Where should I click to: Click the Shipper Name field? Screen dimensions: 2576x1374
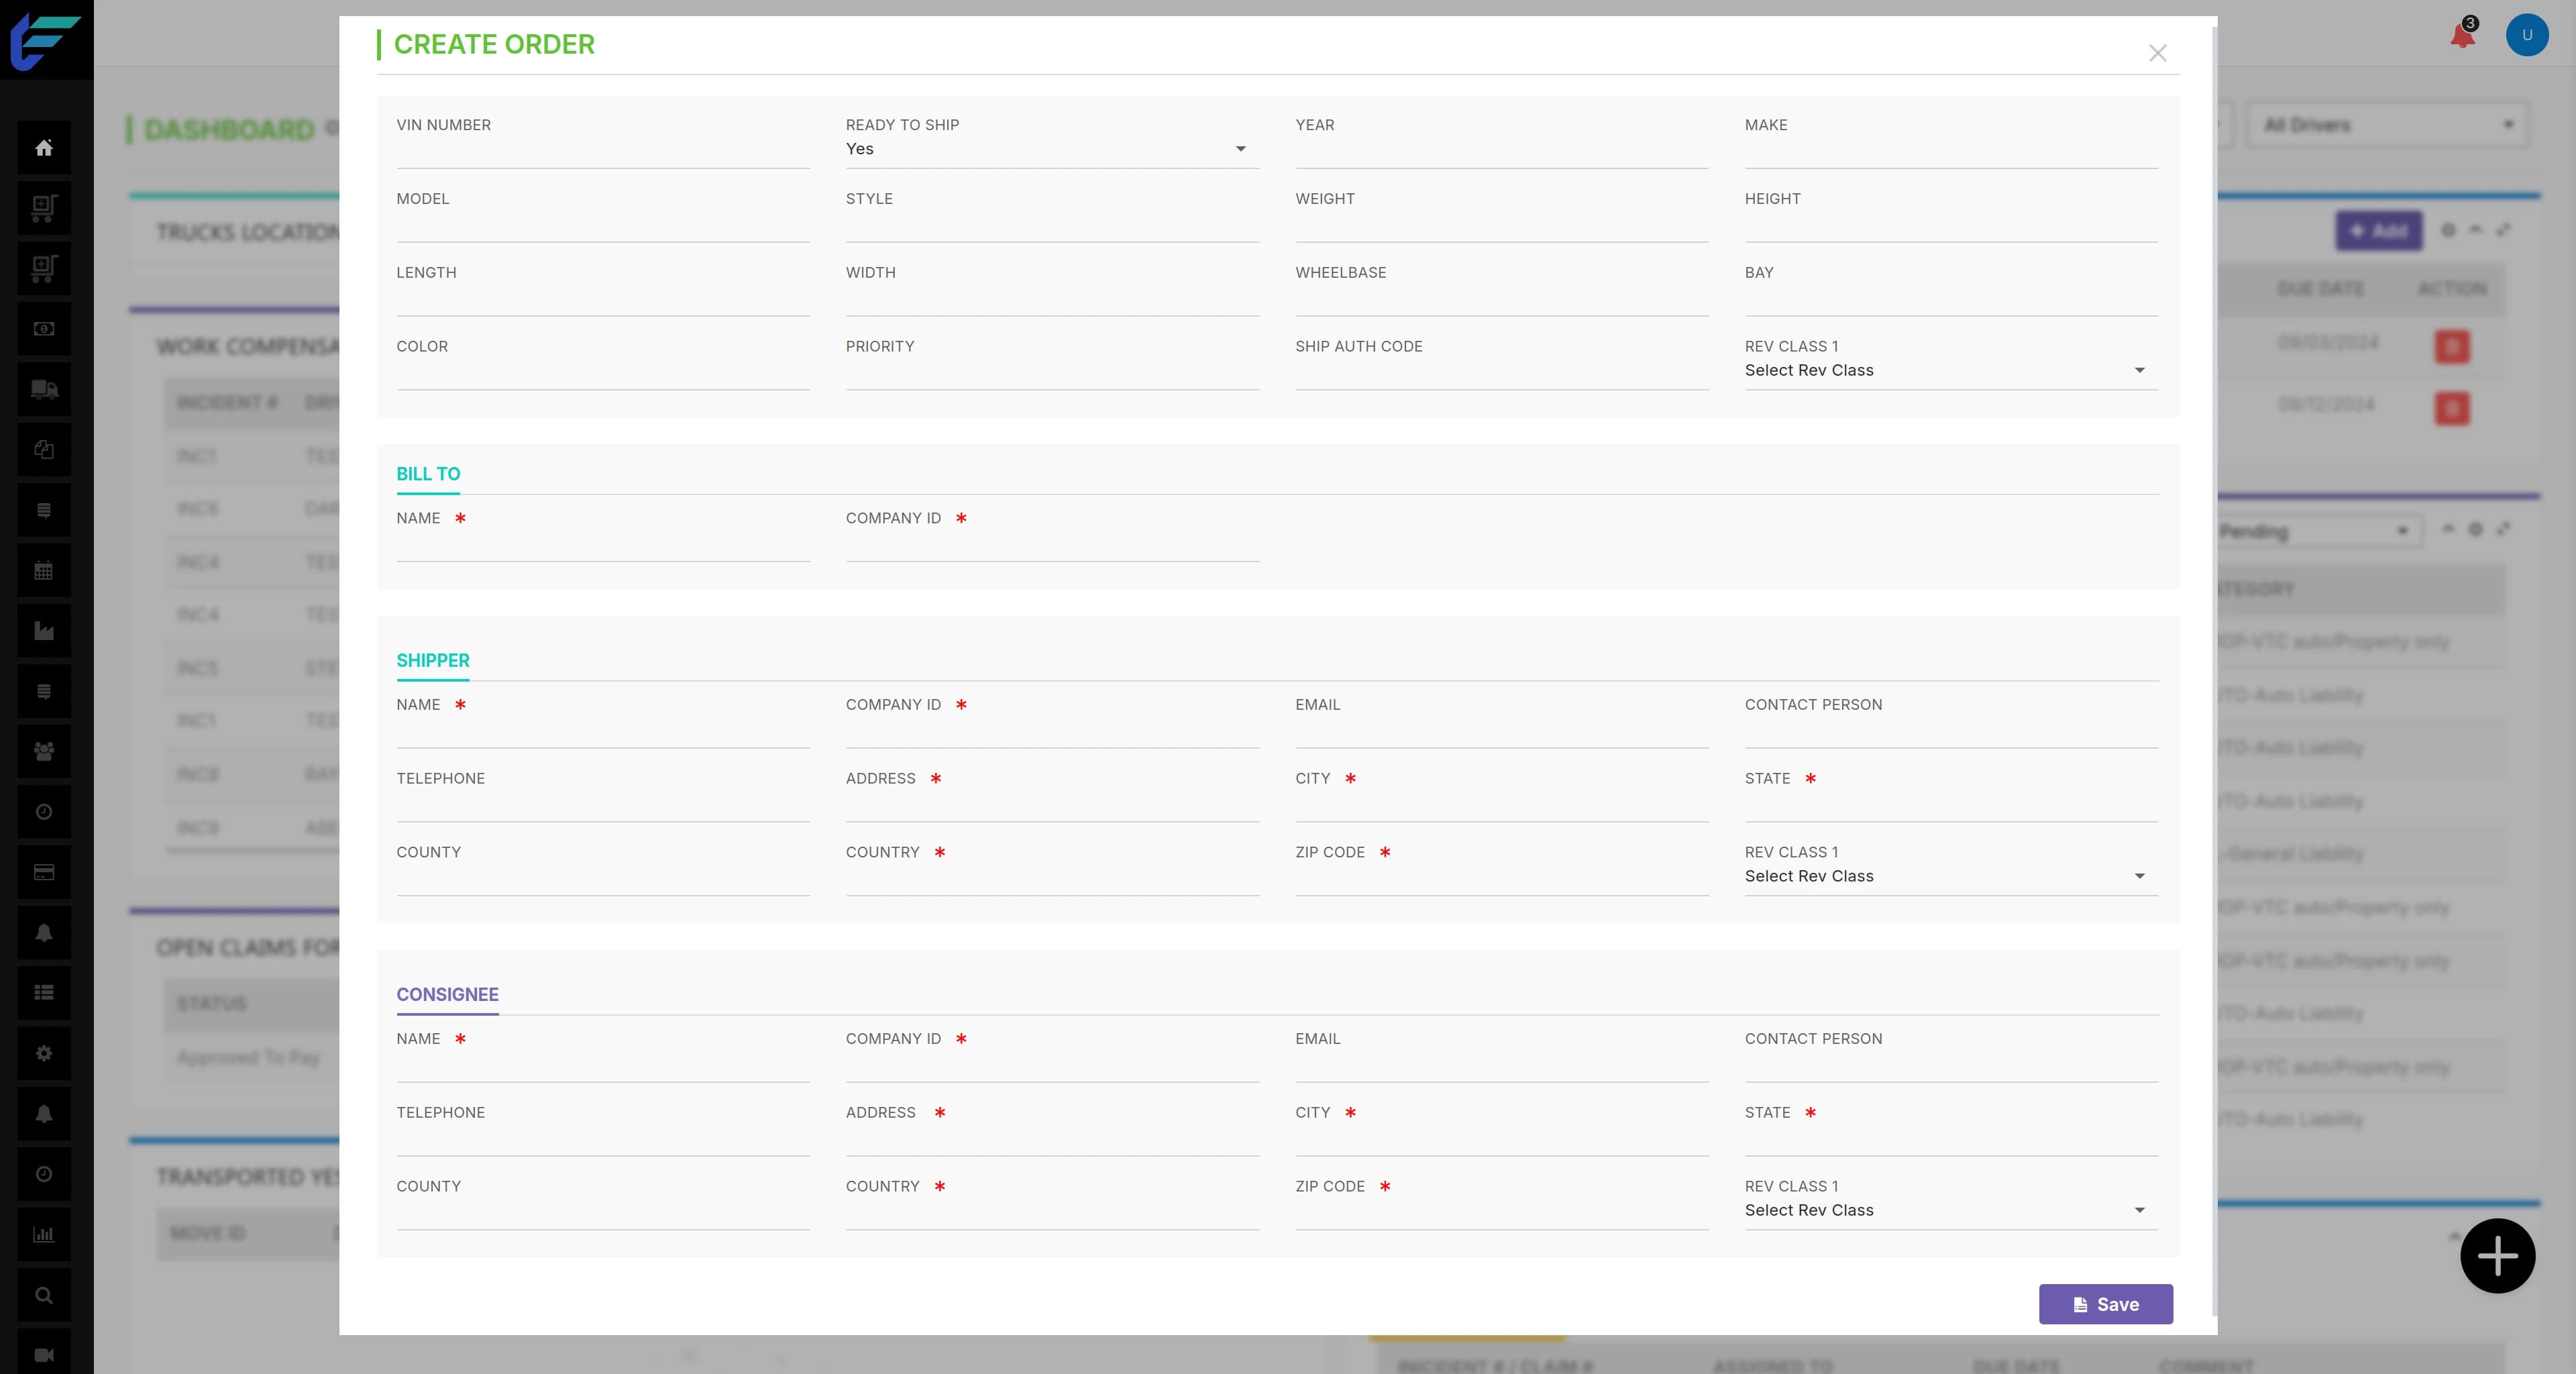coord(603,732)
